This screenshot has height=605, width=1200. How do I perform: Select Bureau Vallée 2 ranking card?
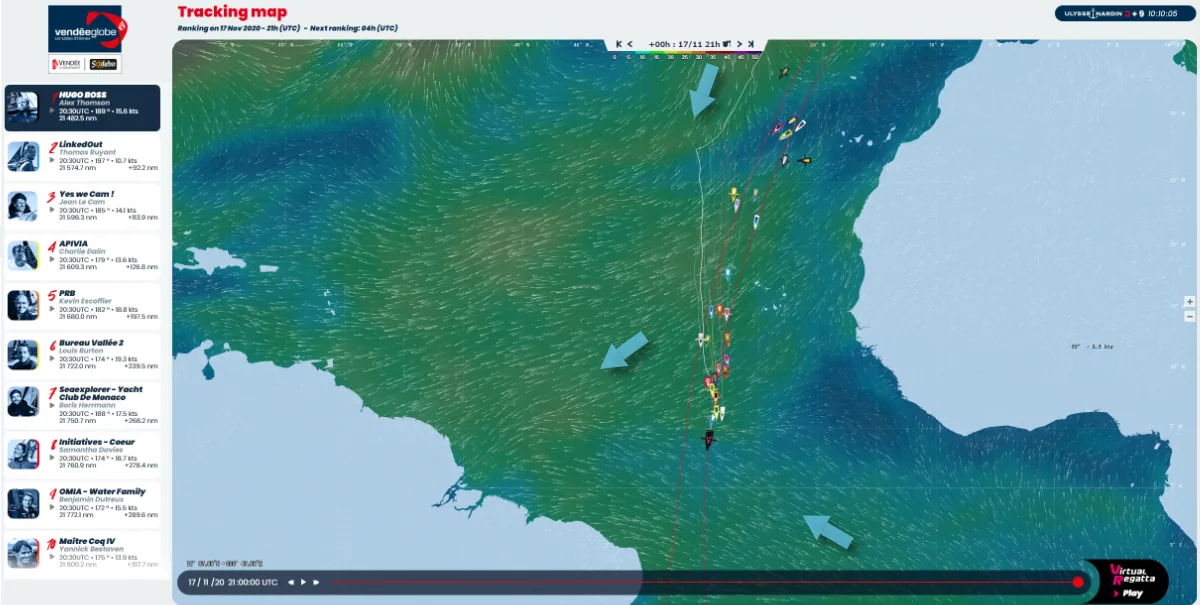[x=81, y=355]
